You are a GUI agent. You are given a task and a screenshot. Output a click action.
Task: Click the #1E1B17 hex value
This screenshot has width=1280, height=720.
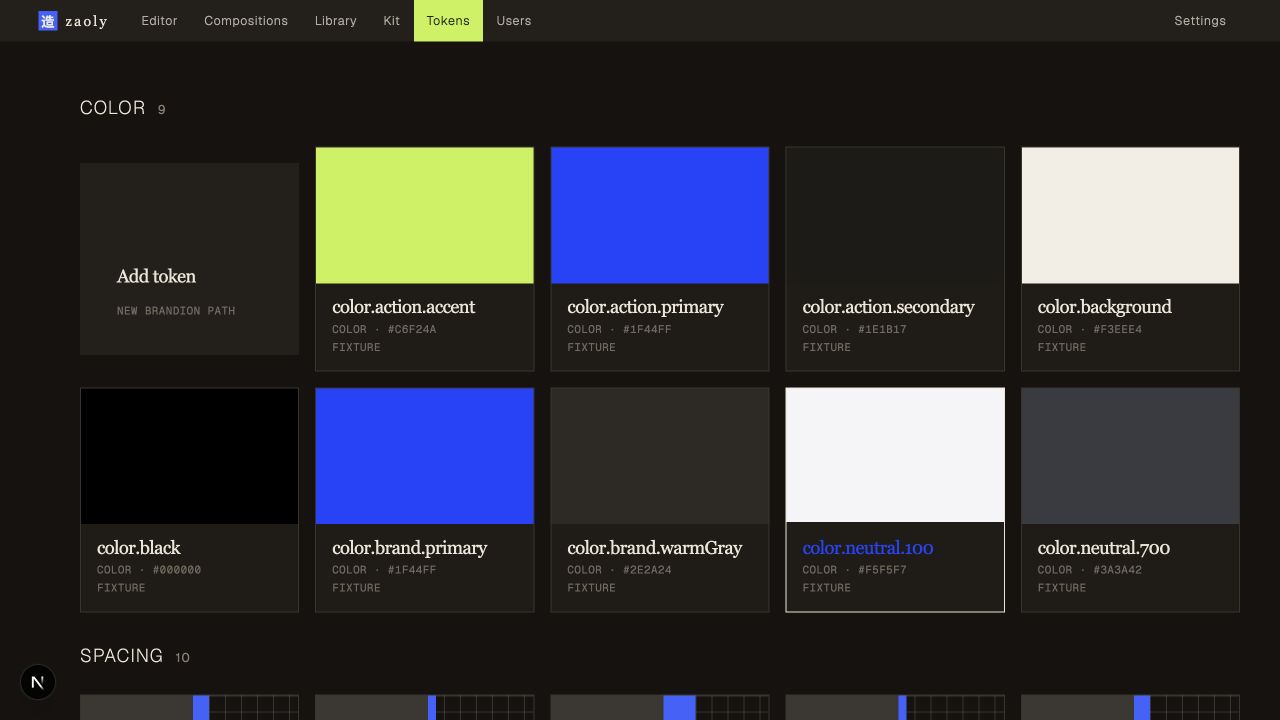coord(882,329)
